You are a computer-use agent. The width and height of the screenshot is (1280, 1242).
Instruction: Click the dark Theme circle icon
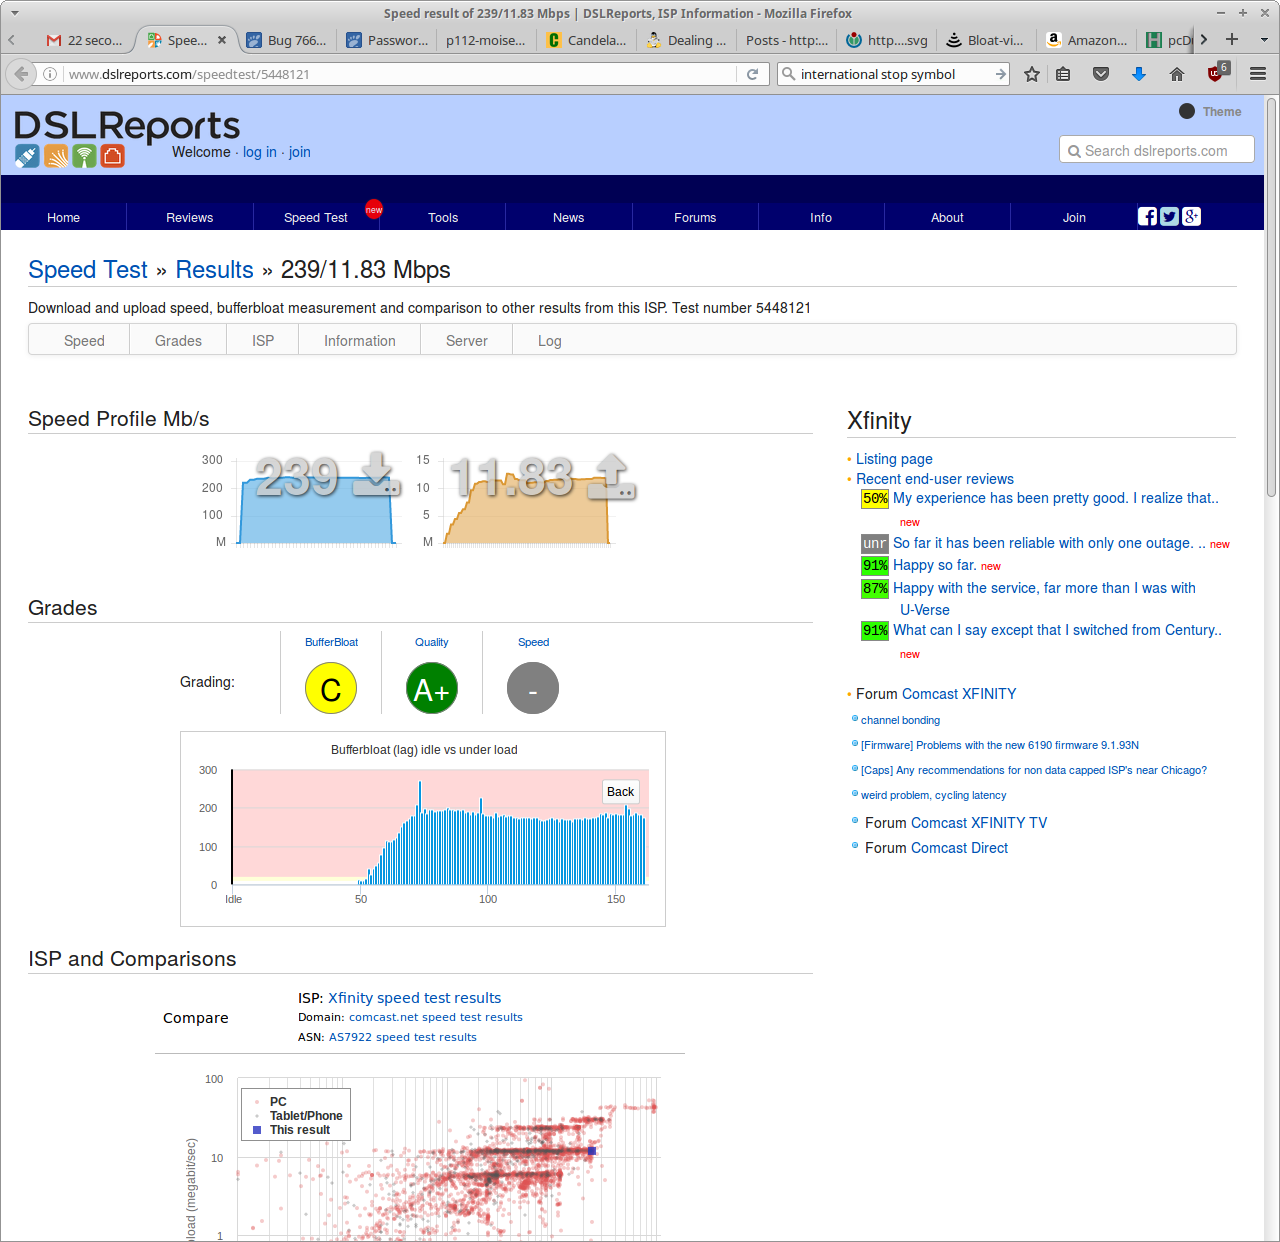point(1187,111)
